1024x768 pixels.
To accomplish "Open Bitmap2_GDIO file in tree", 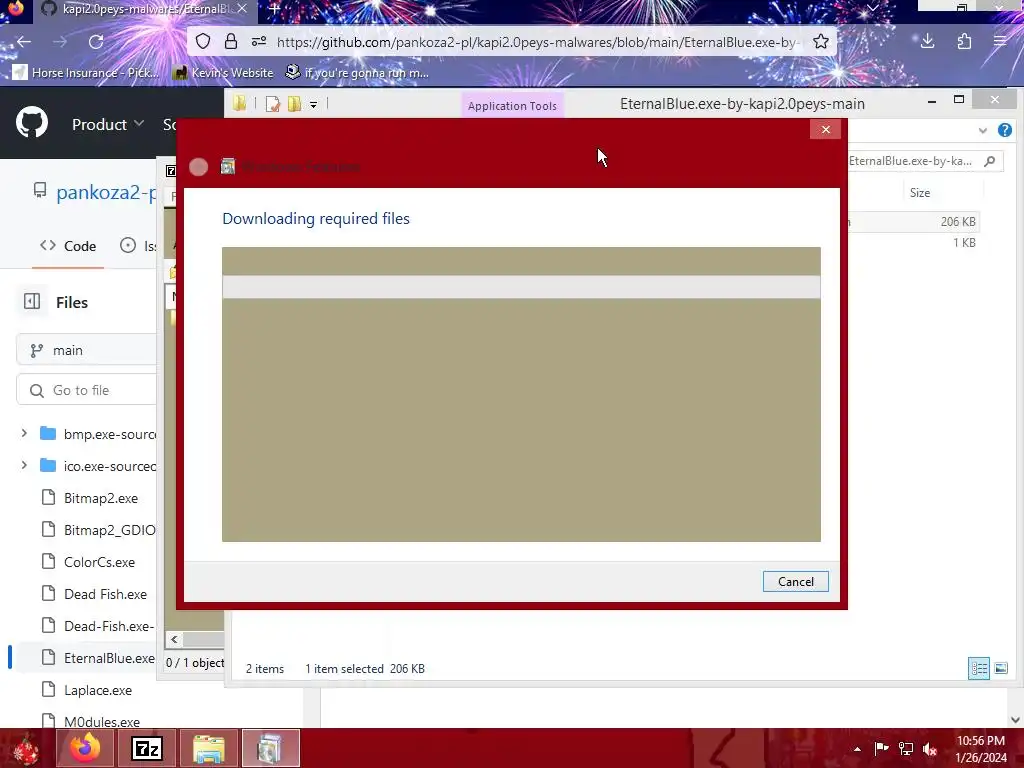I will (98, 530).
